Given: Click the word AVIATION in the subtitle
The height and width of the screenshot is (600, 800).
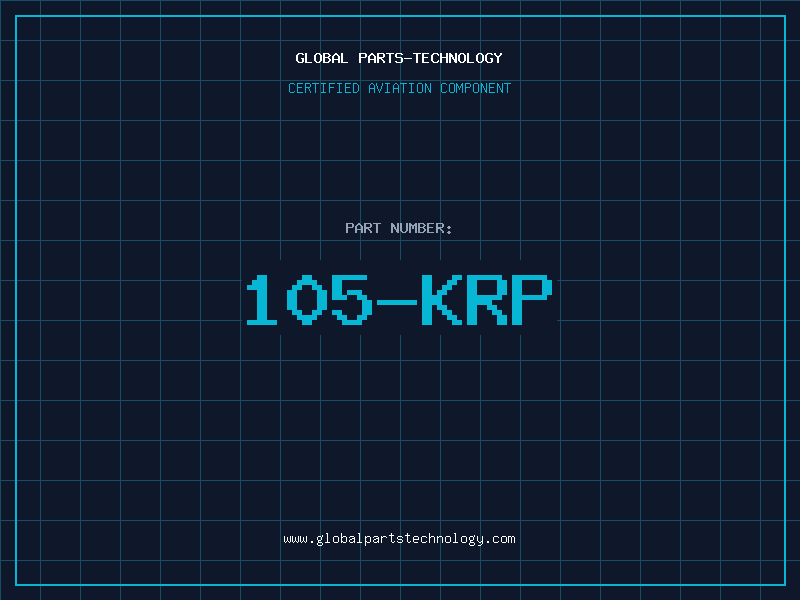Looking at the screenshot, I should [x=399, y=89].
